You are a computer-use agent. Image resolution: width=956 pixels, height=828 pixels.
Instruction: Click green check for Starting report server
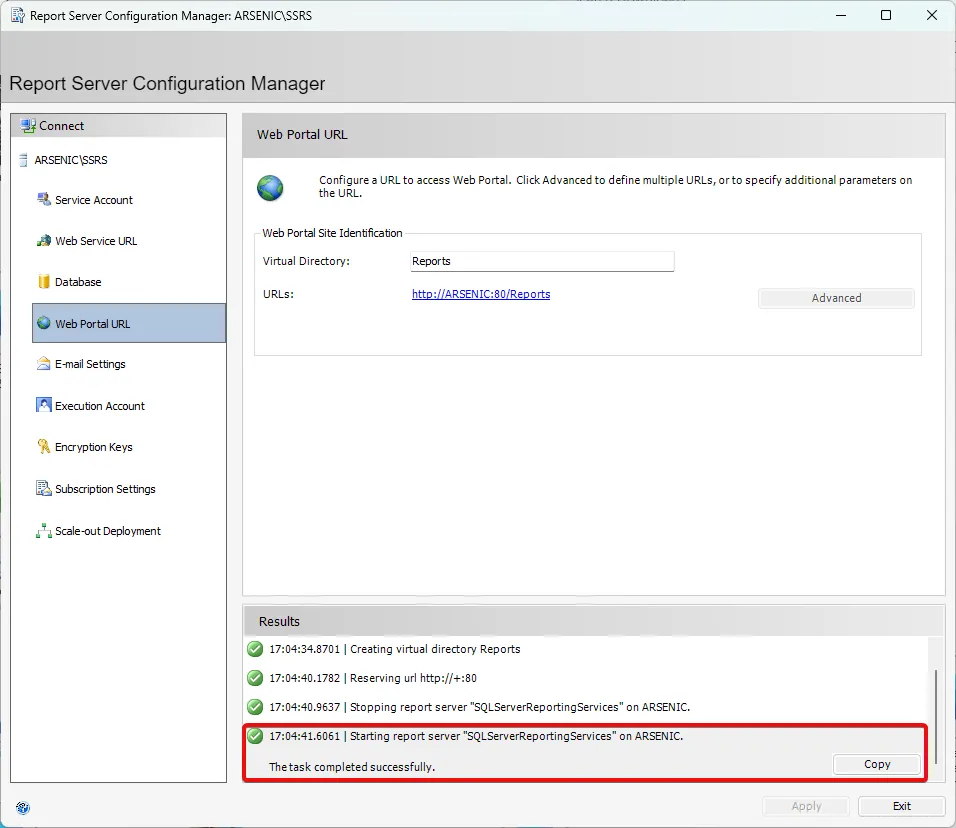[x=255, y=736]
